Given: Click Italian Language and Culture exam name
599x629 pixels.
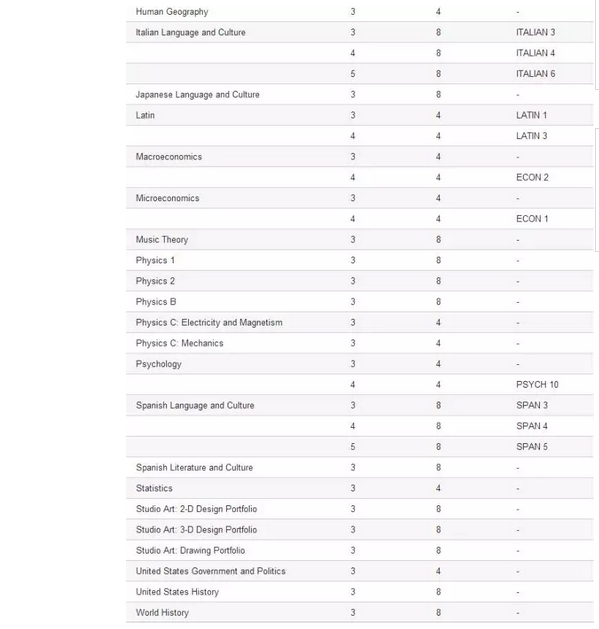Looking at the screenshot, I should [x=191, y=32].
